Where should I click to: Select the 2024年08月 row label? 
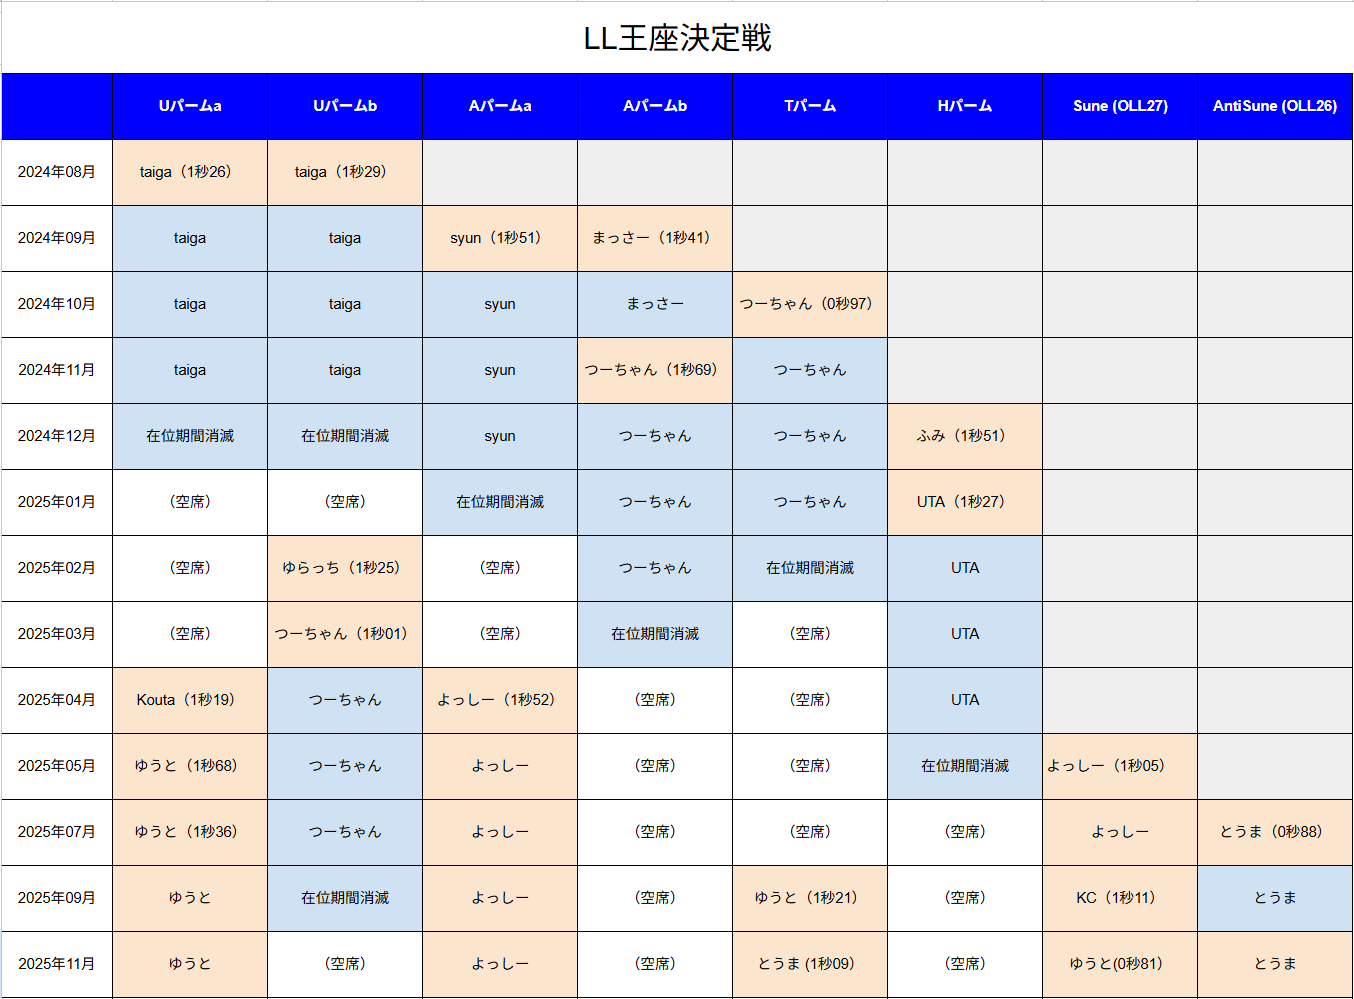pyautogui.click(x=57, y=172)
